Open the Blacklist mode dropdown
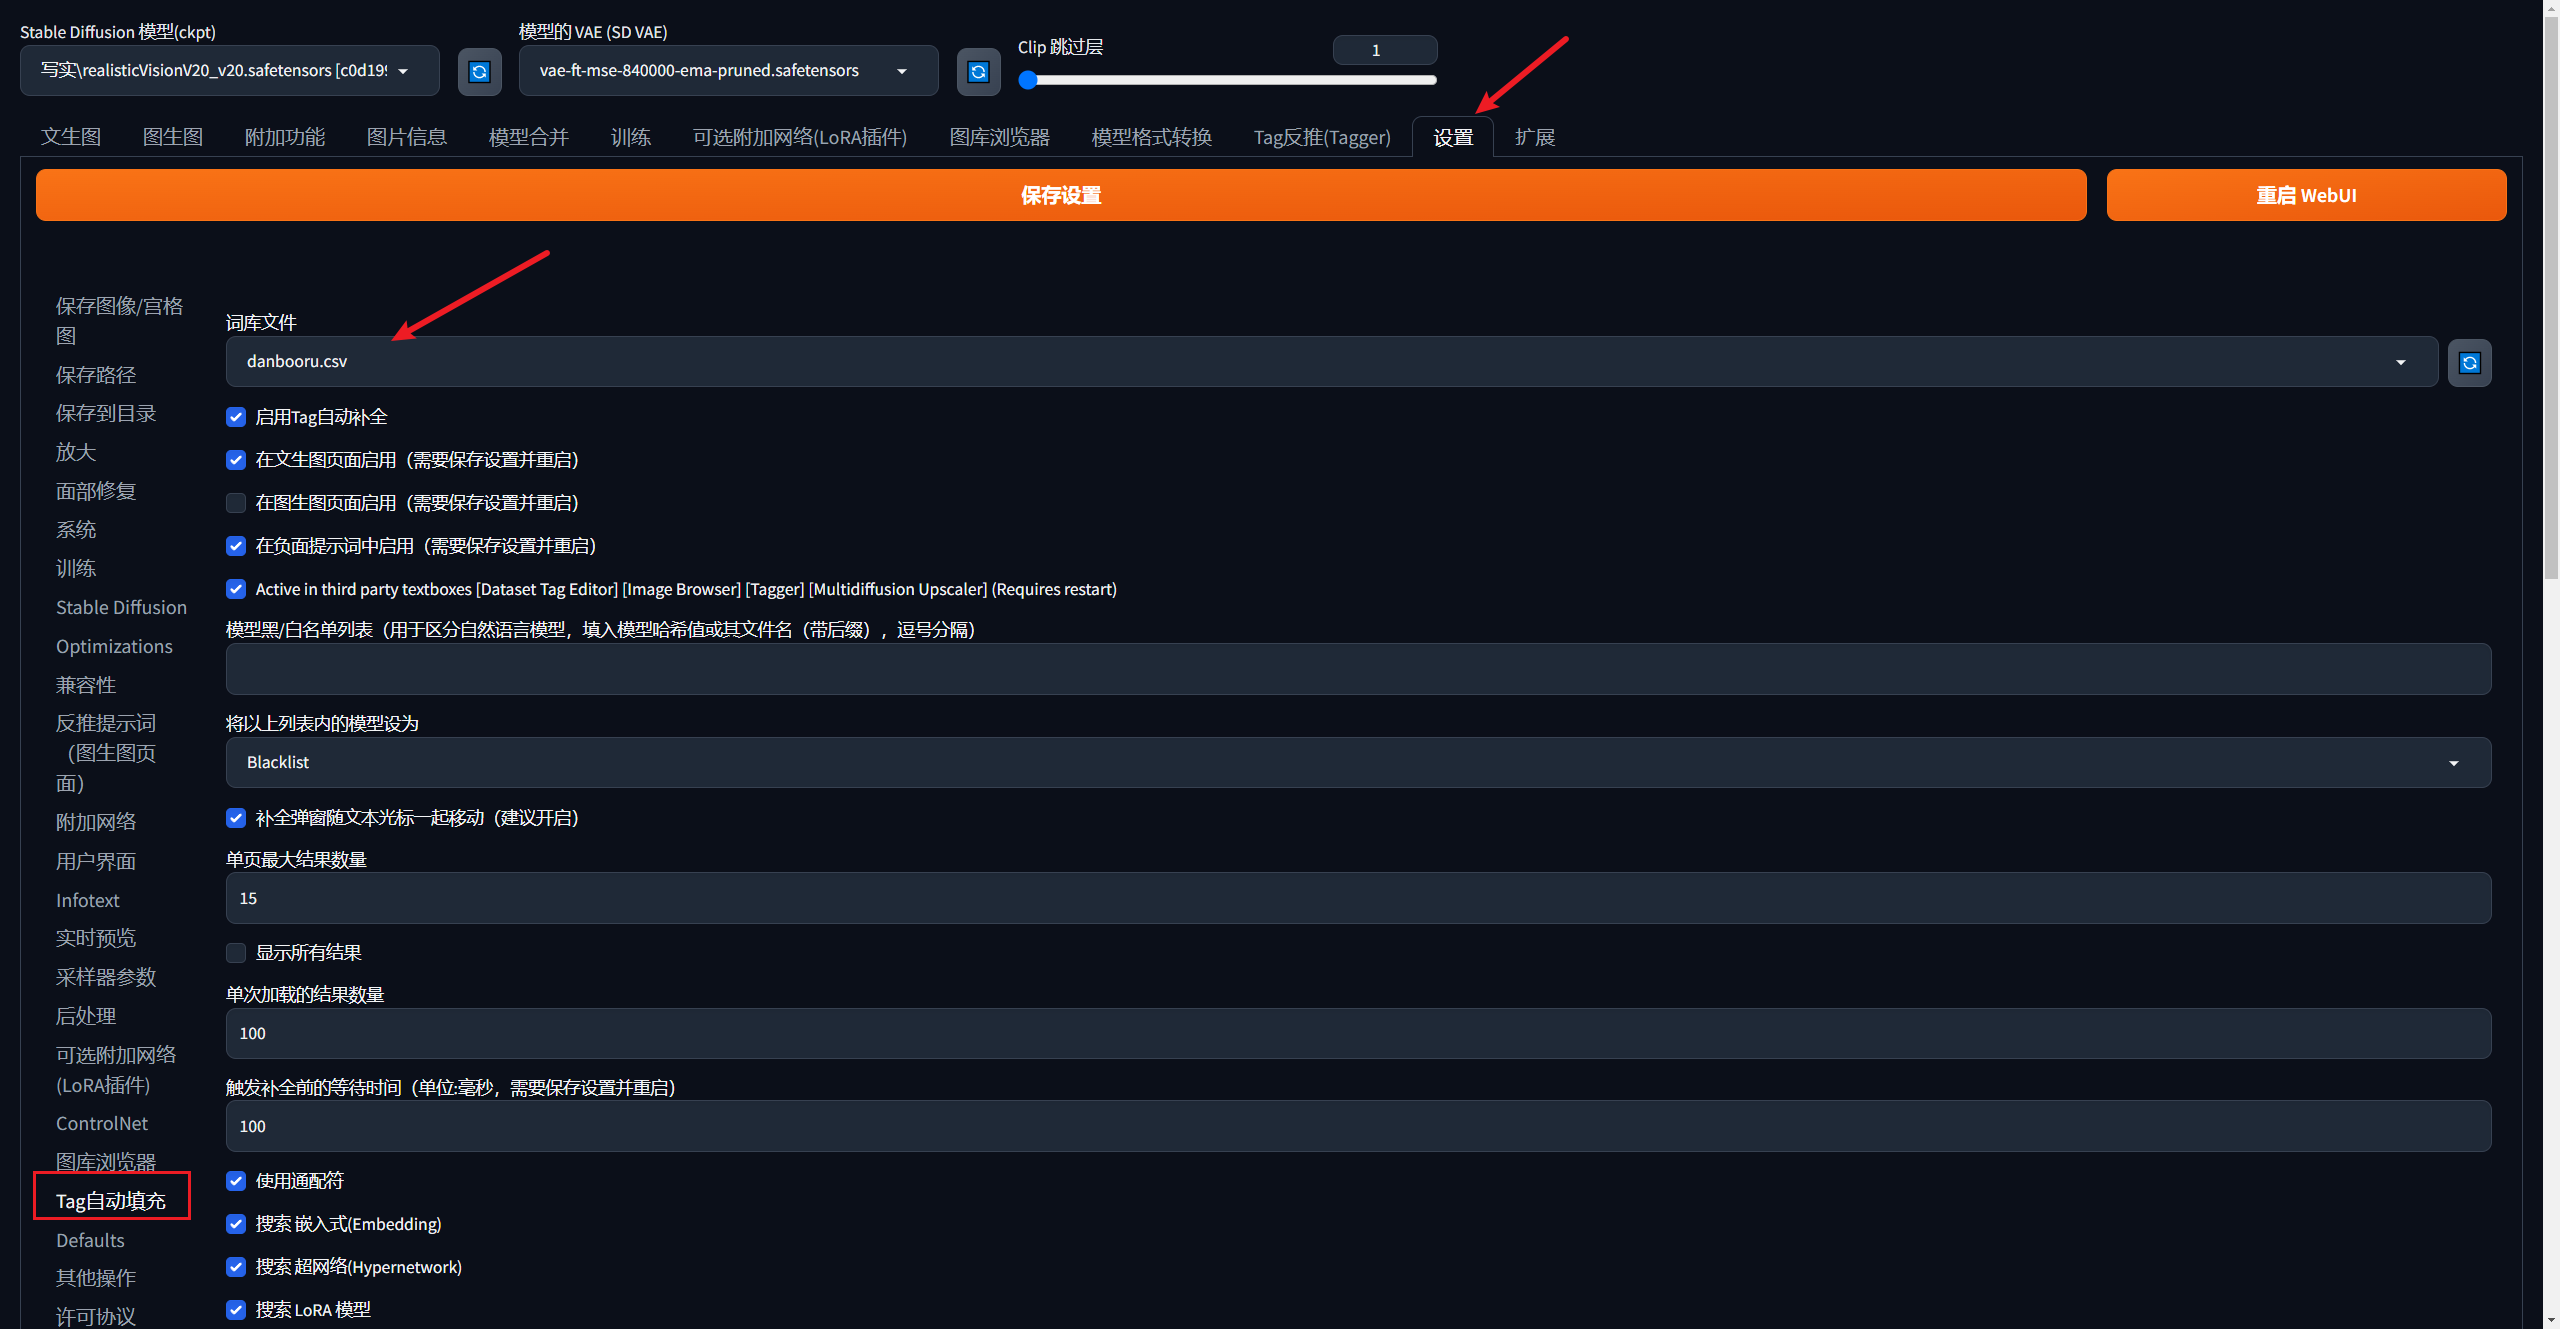Viewport: 2560px width, 1329px height. 1357,763
